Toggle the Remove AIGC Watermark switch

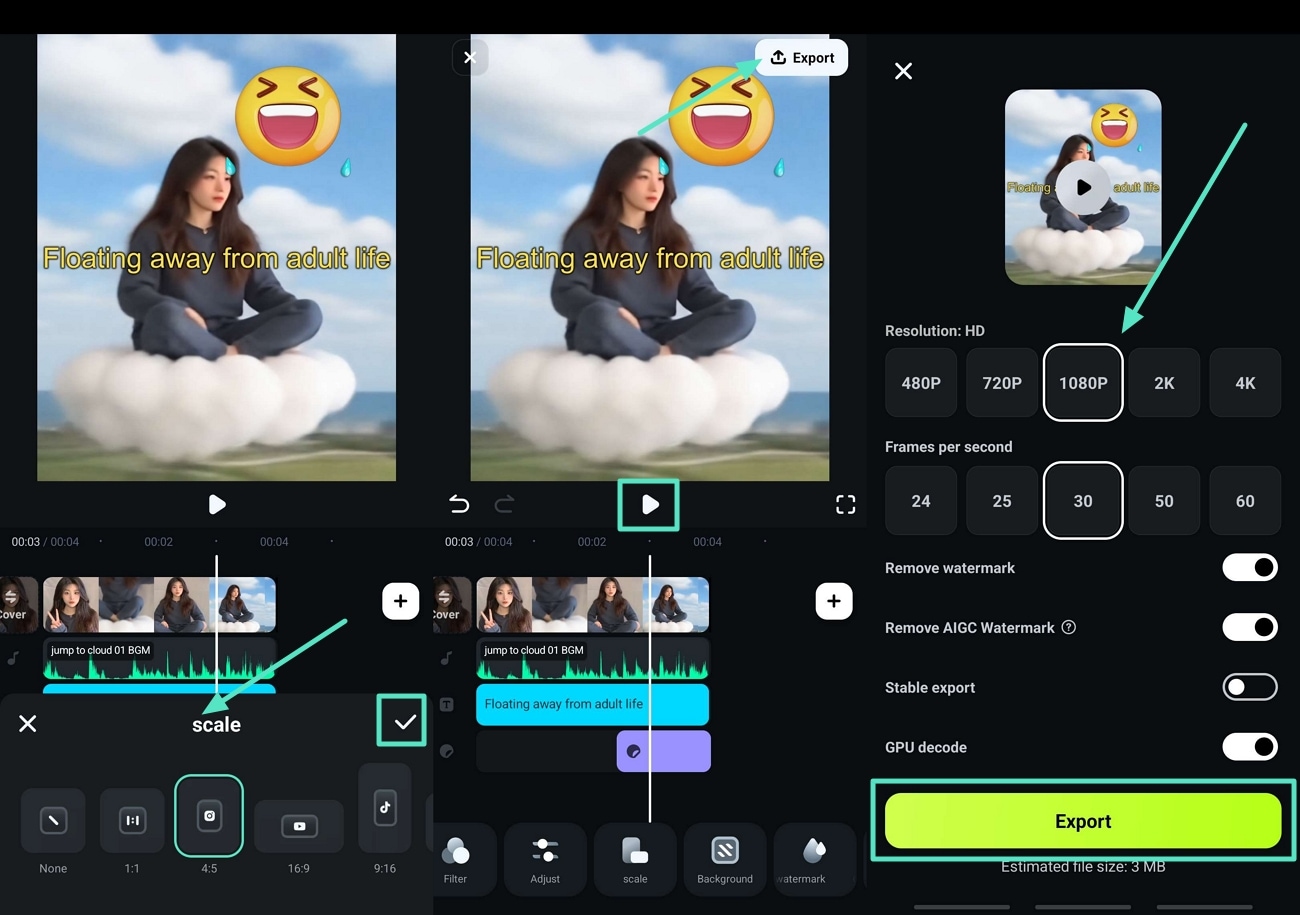[x=1250, y=628]
